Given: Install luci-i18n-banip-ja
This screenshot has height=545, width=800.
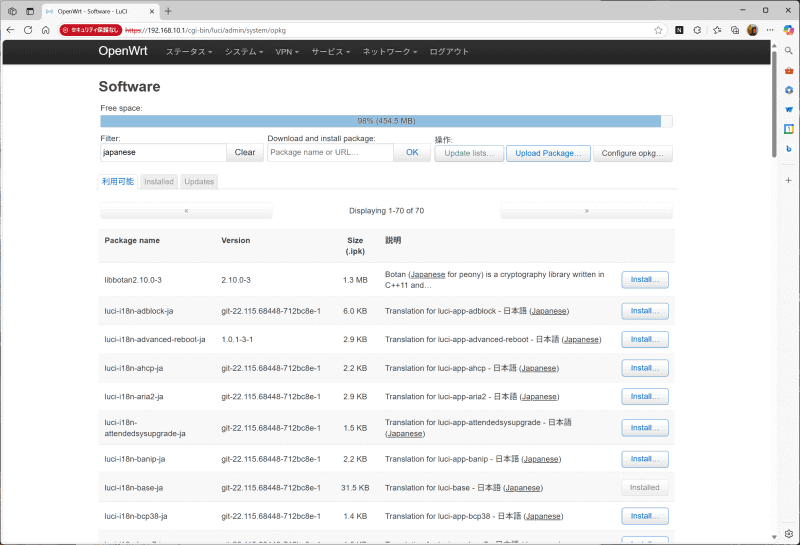Looking at the screenshot, I should click(645, 459).
